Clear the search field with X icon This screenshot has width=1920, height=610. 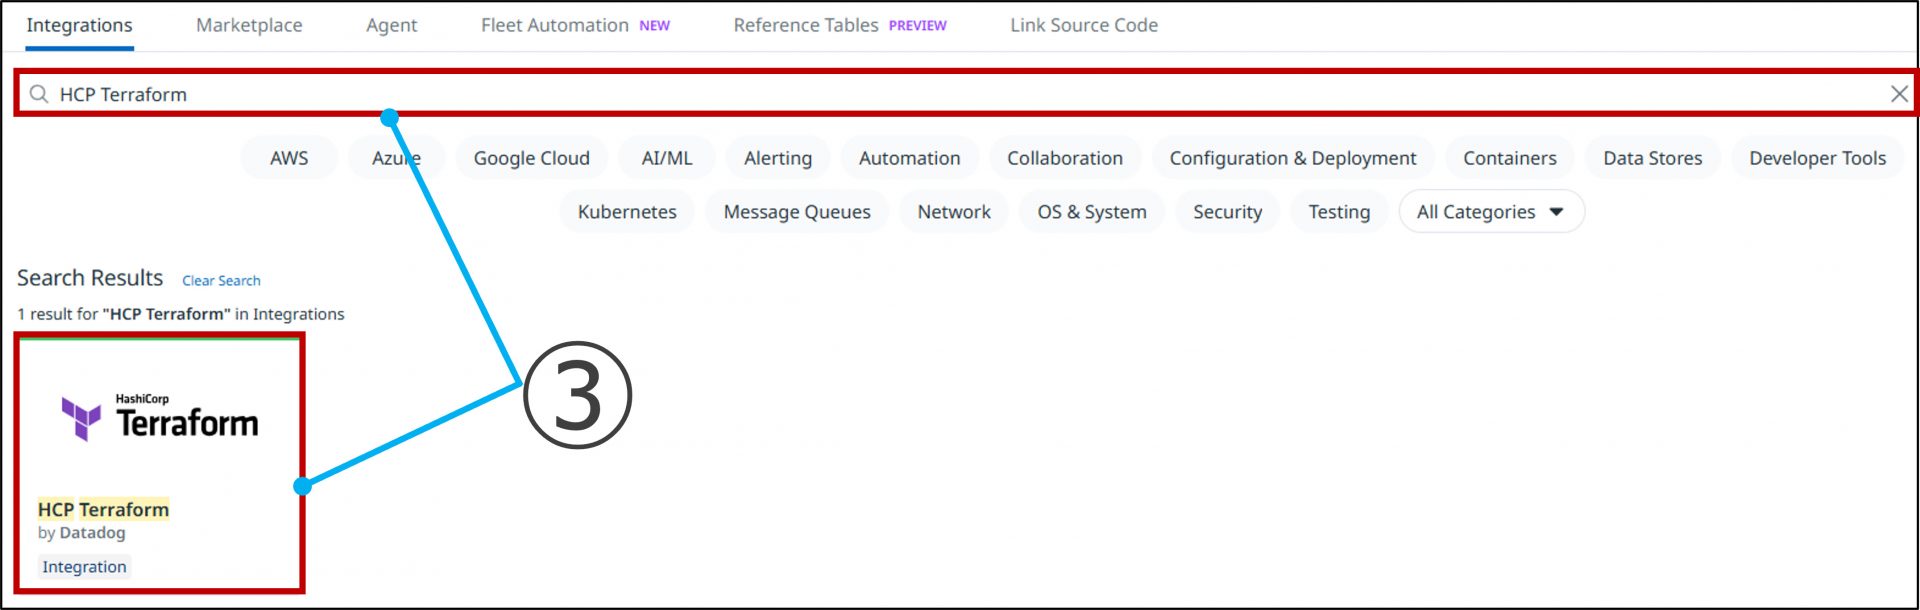tap(1898, 94)
